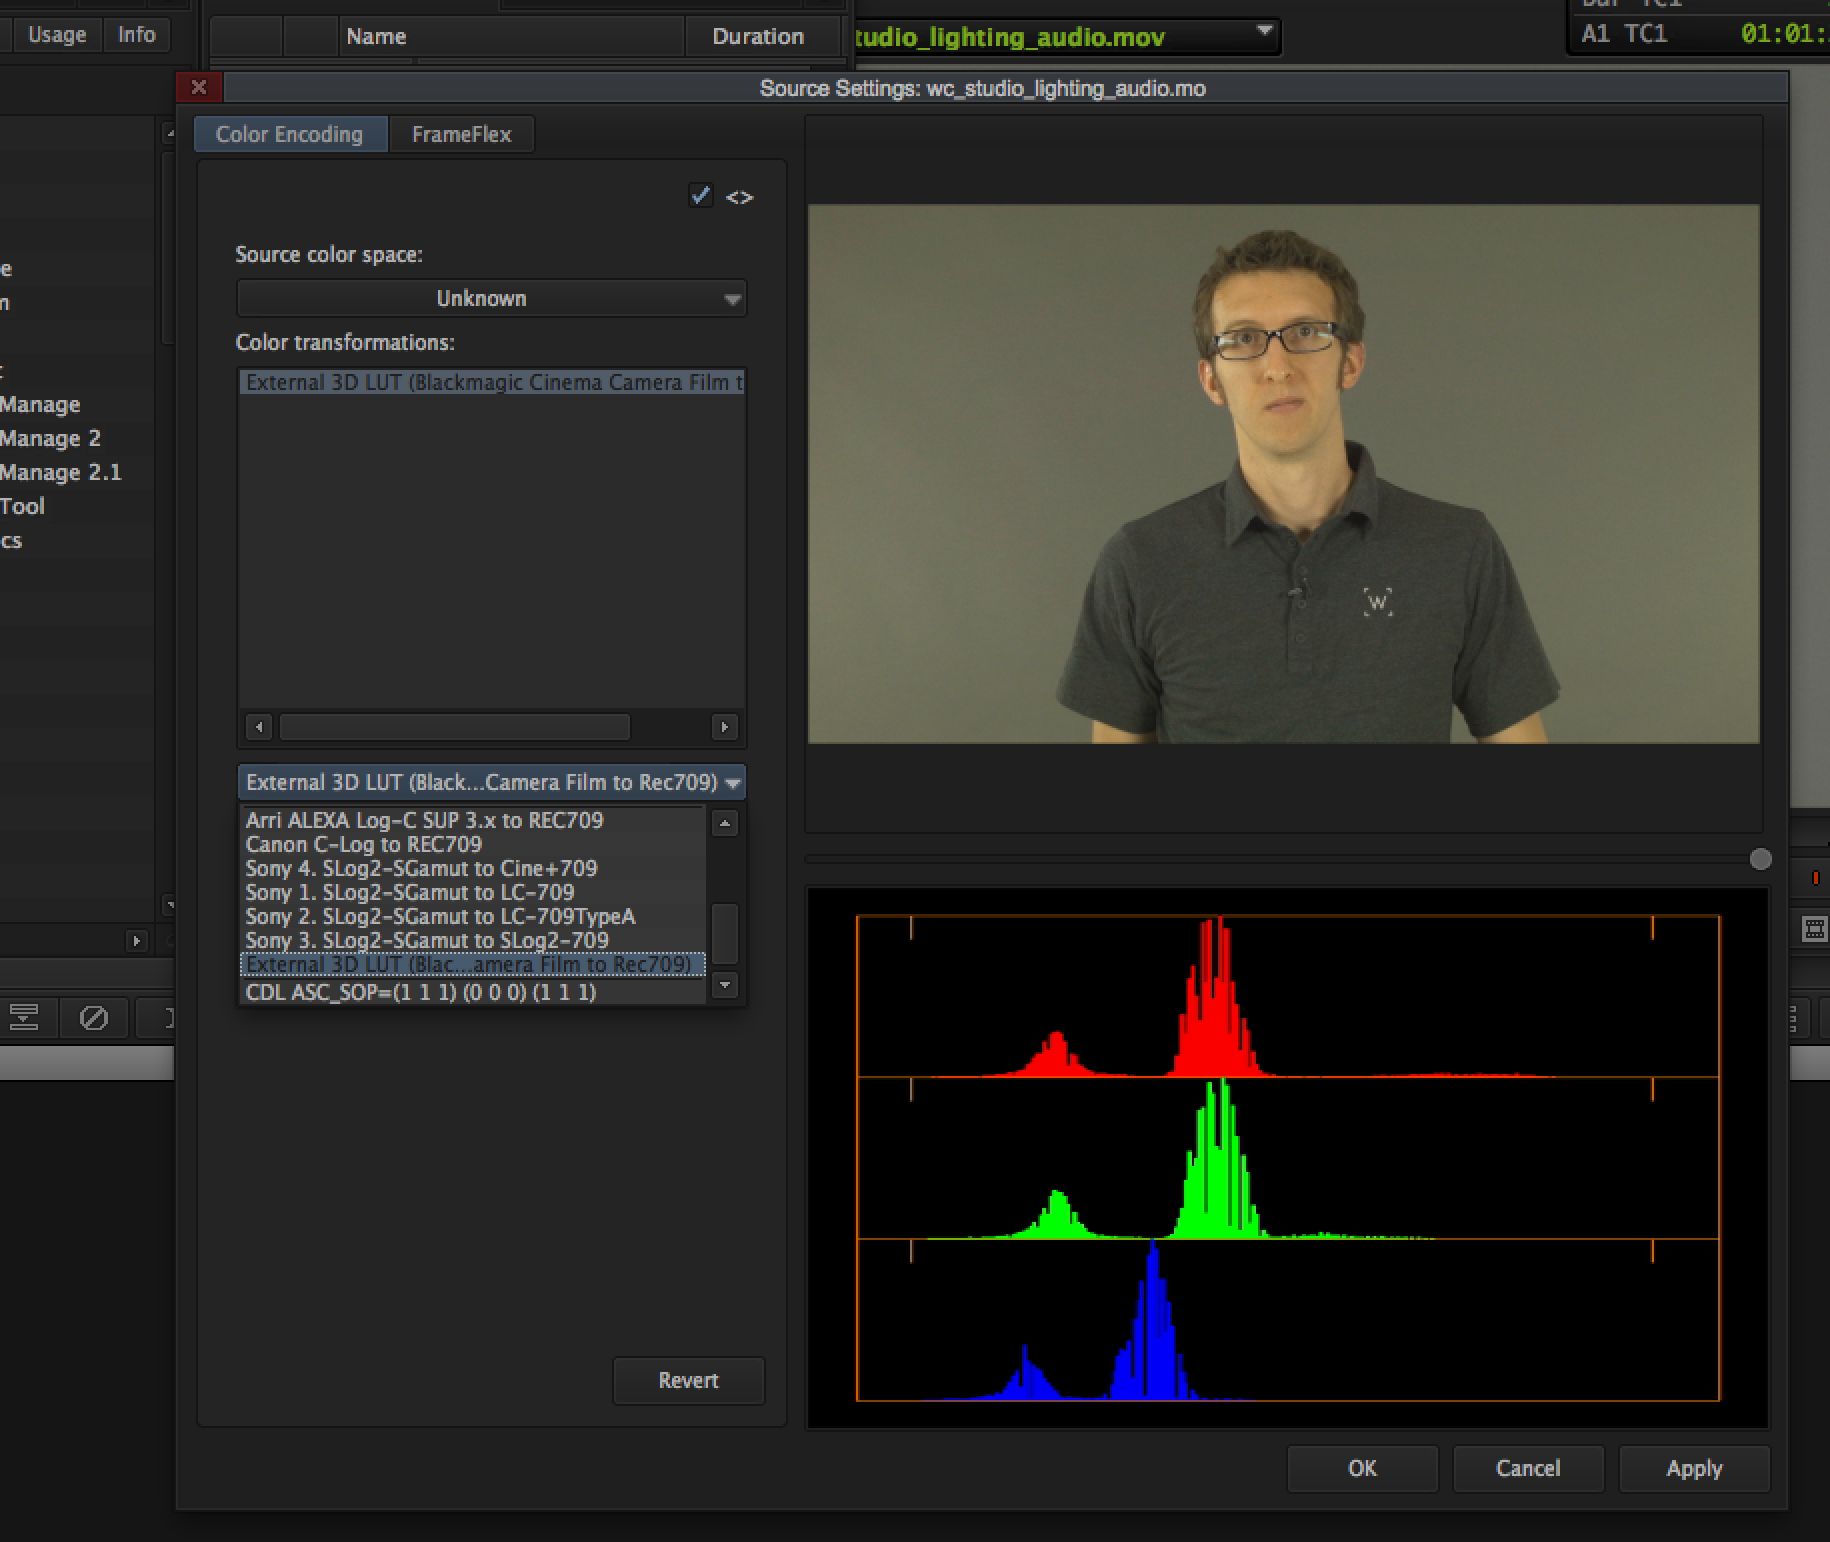Click the blue channel histogram
The image size is (1830, 1542).
pos(1288,1320)
